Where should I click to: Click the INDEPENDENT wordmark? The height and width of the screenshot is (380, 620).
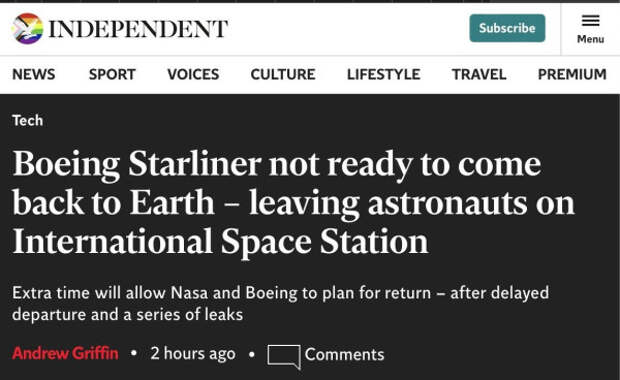[138, 29]
